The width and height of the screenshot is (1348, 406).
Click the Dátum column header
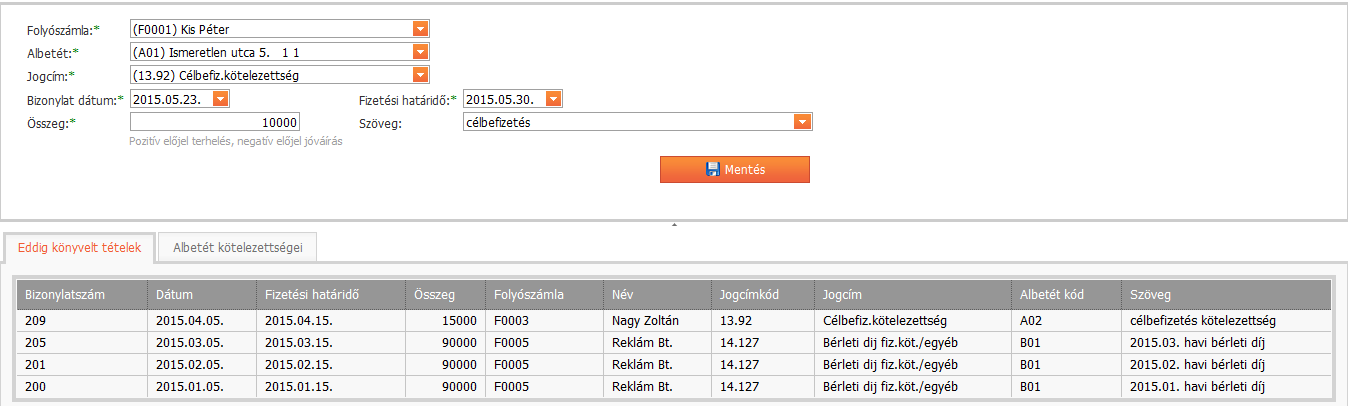(x=175, y=295)
